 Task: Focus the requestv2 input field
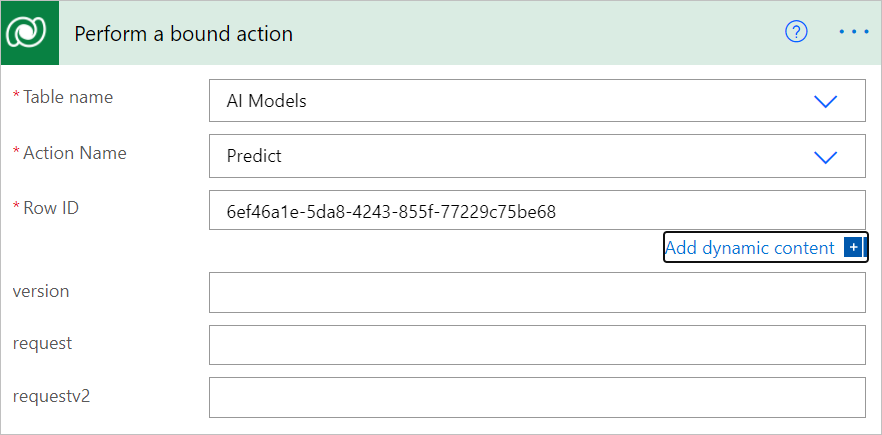click(537, 397)
